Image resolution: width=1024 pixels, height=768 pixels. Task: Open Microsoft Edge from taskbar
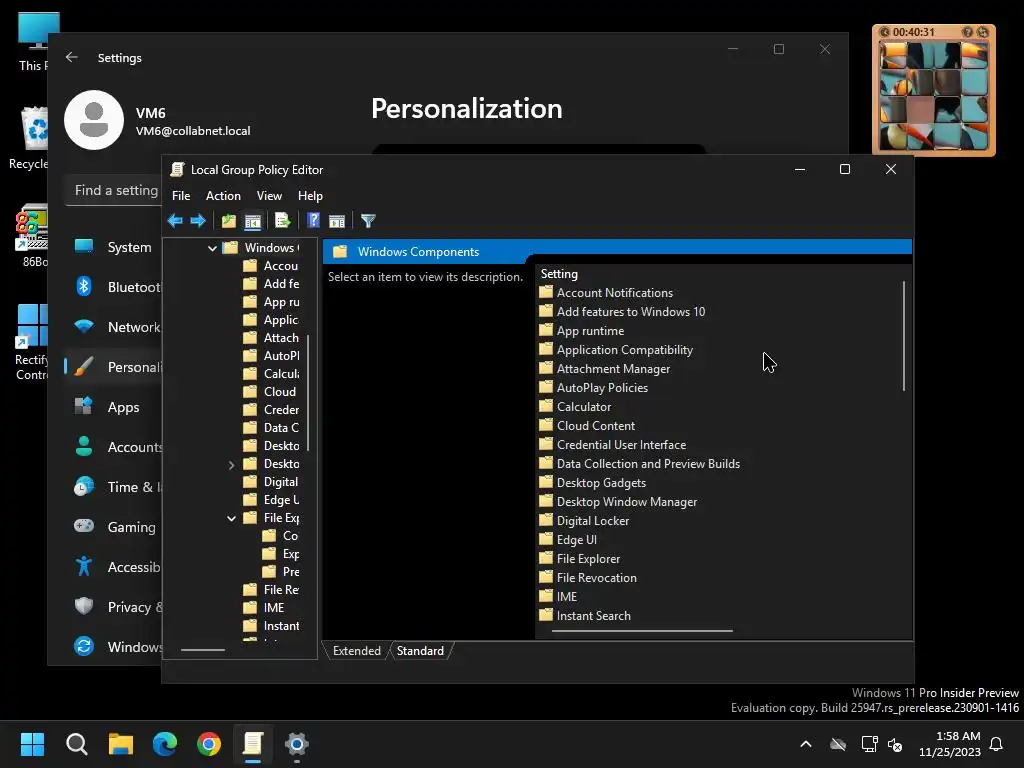click(165, 744)
